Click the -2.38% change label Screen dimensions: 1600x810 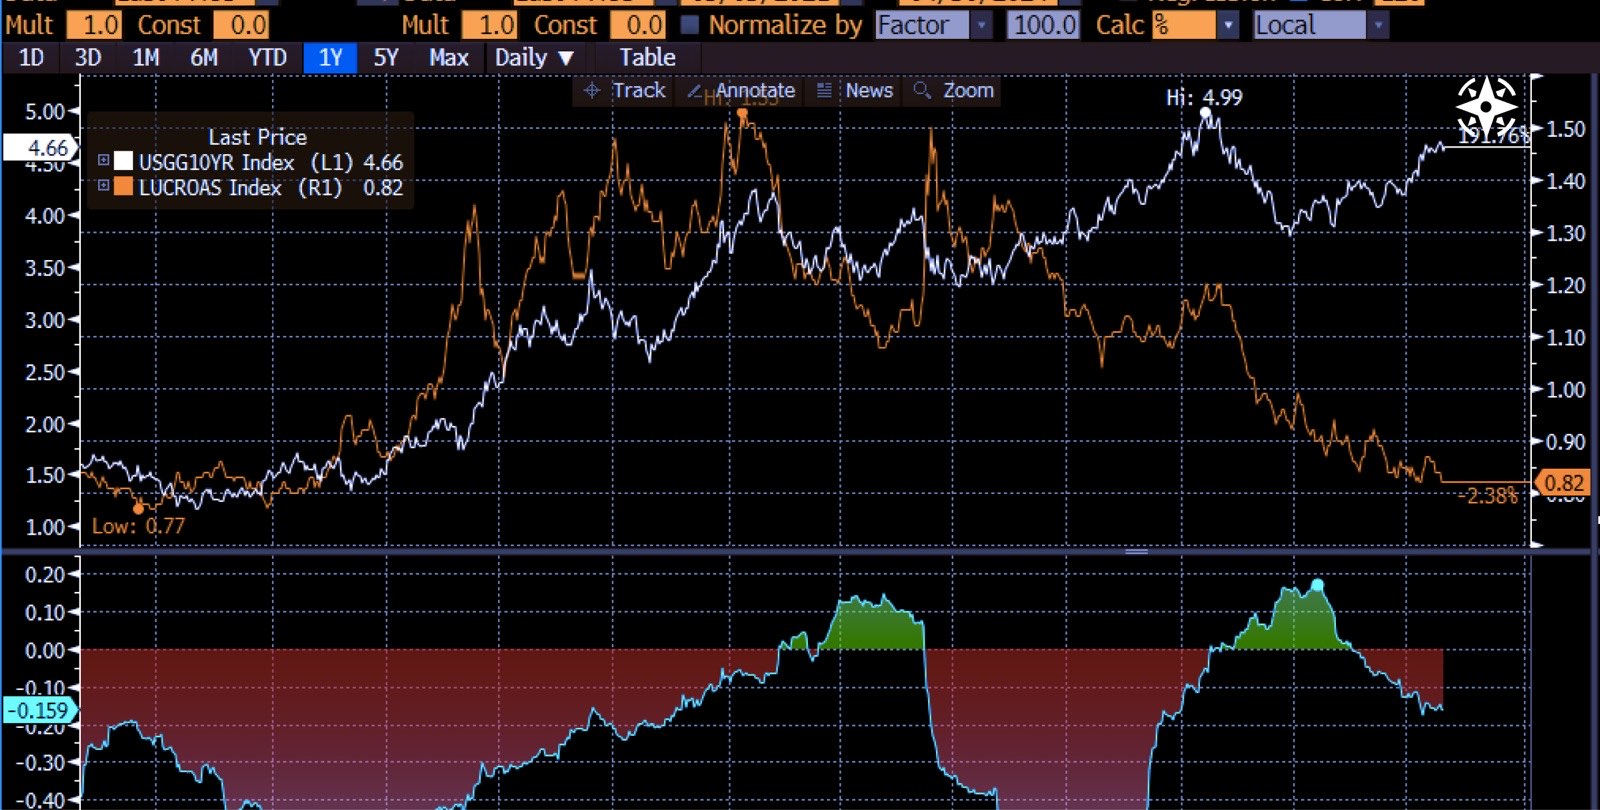tap(1490, 495)
